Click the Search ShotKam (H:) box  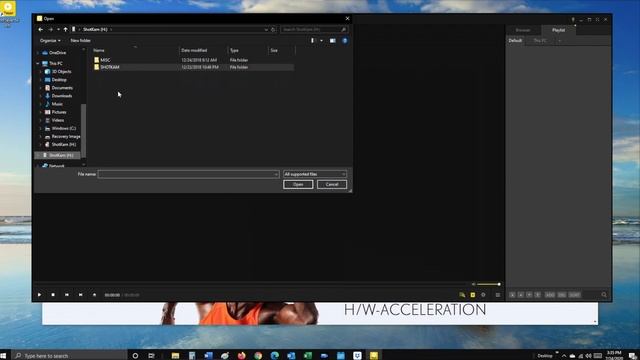click(x=314, y=29)
